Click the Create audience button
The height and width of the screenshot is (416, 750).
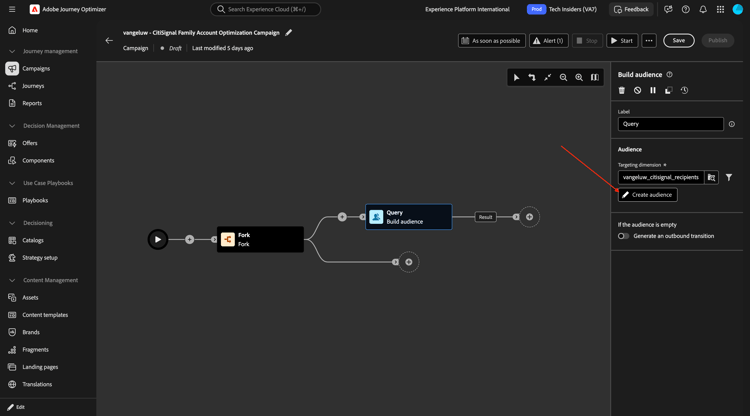coord(648,195)
